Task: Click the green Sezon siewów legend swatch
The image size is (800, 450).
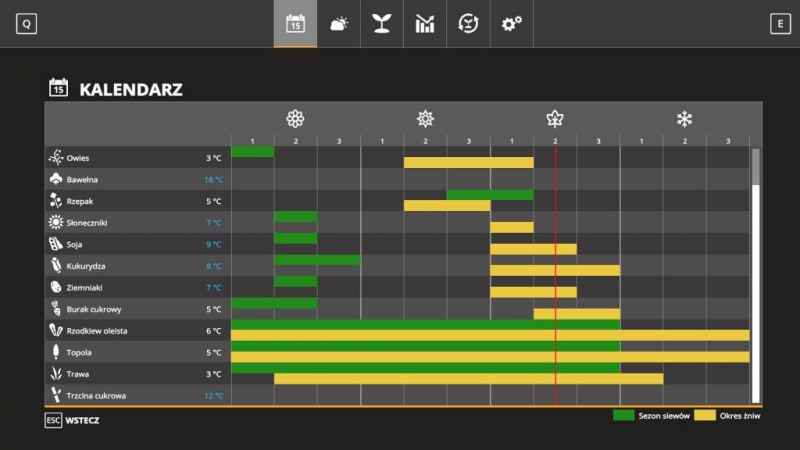Action: [x=623, y=415]
